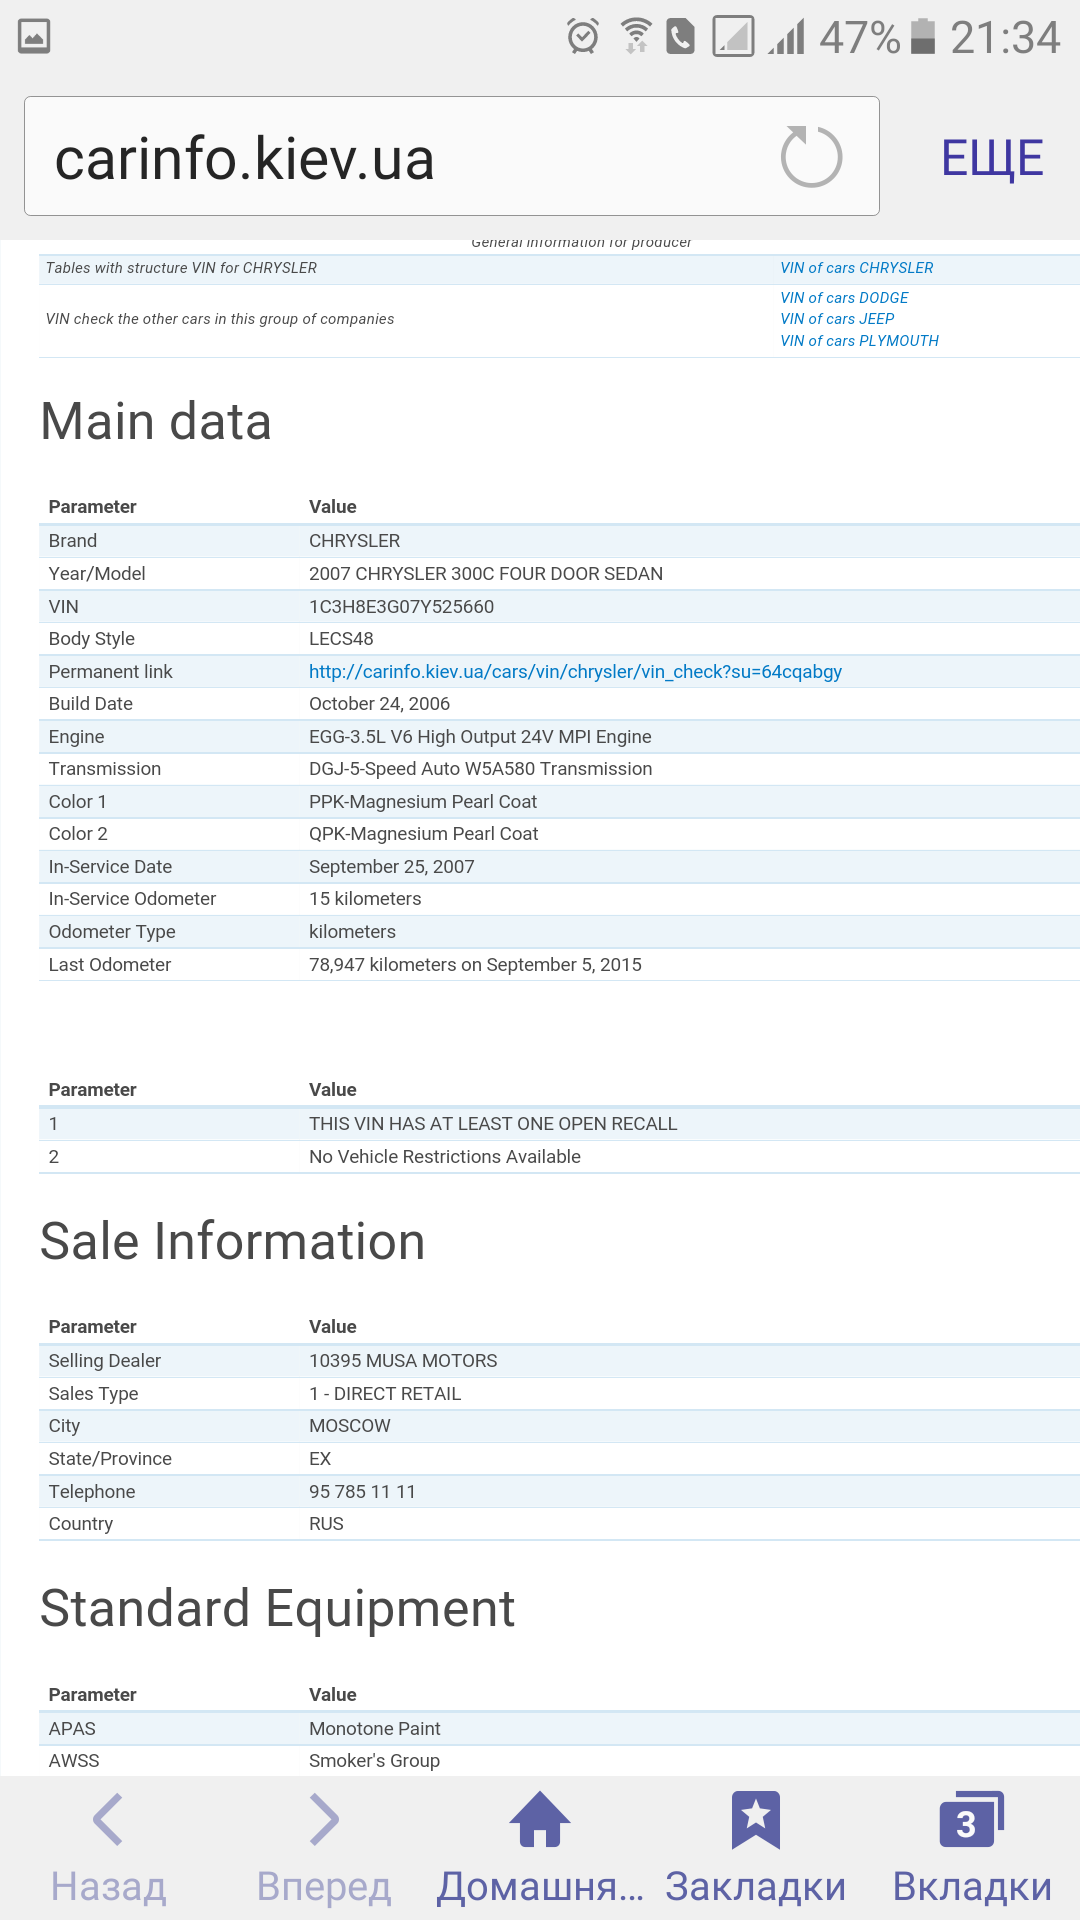Open the home page icon
Image resolution: width=1080 pixels, height=1920 pixels.
click(x=540, y=1819)
